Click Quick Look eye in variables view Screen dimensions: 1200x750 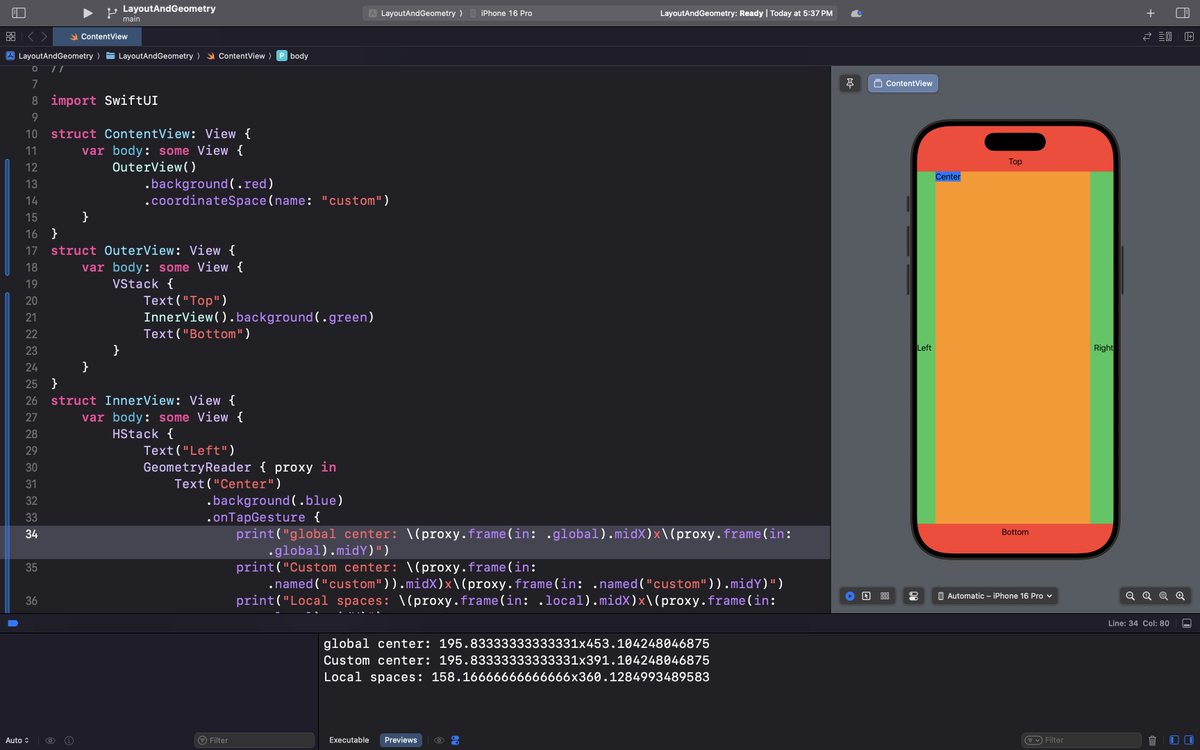click(50, 740)
